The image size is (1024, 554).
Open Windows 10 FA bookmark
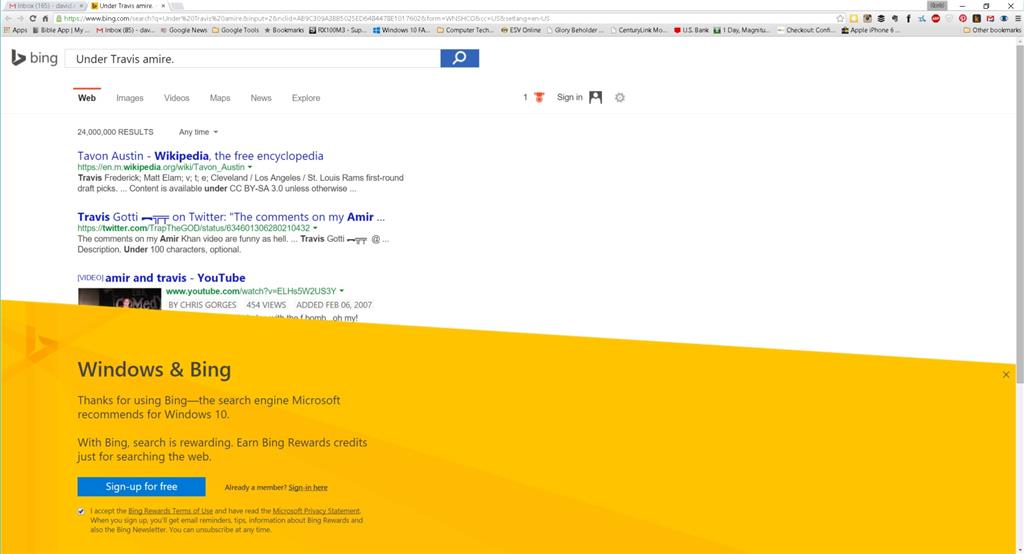402,30
